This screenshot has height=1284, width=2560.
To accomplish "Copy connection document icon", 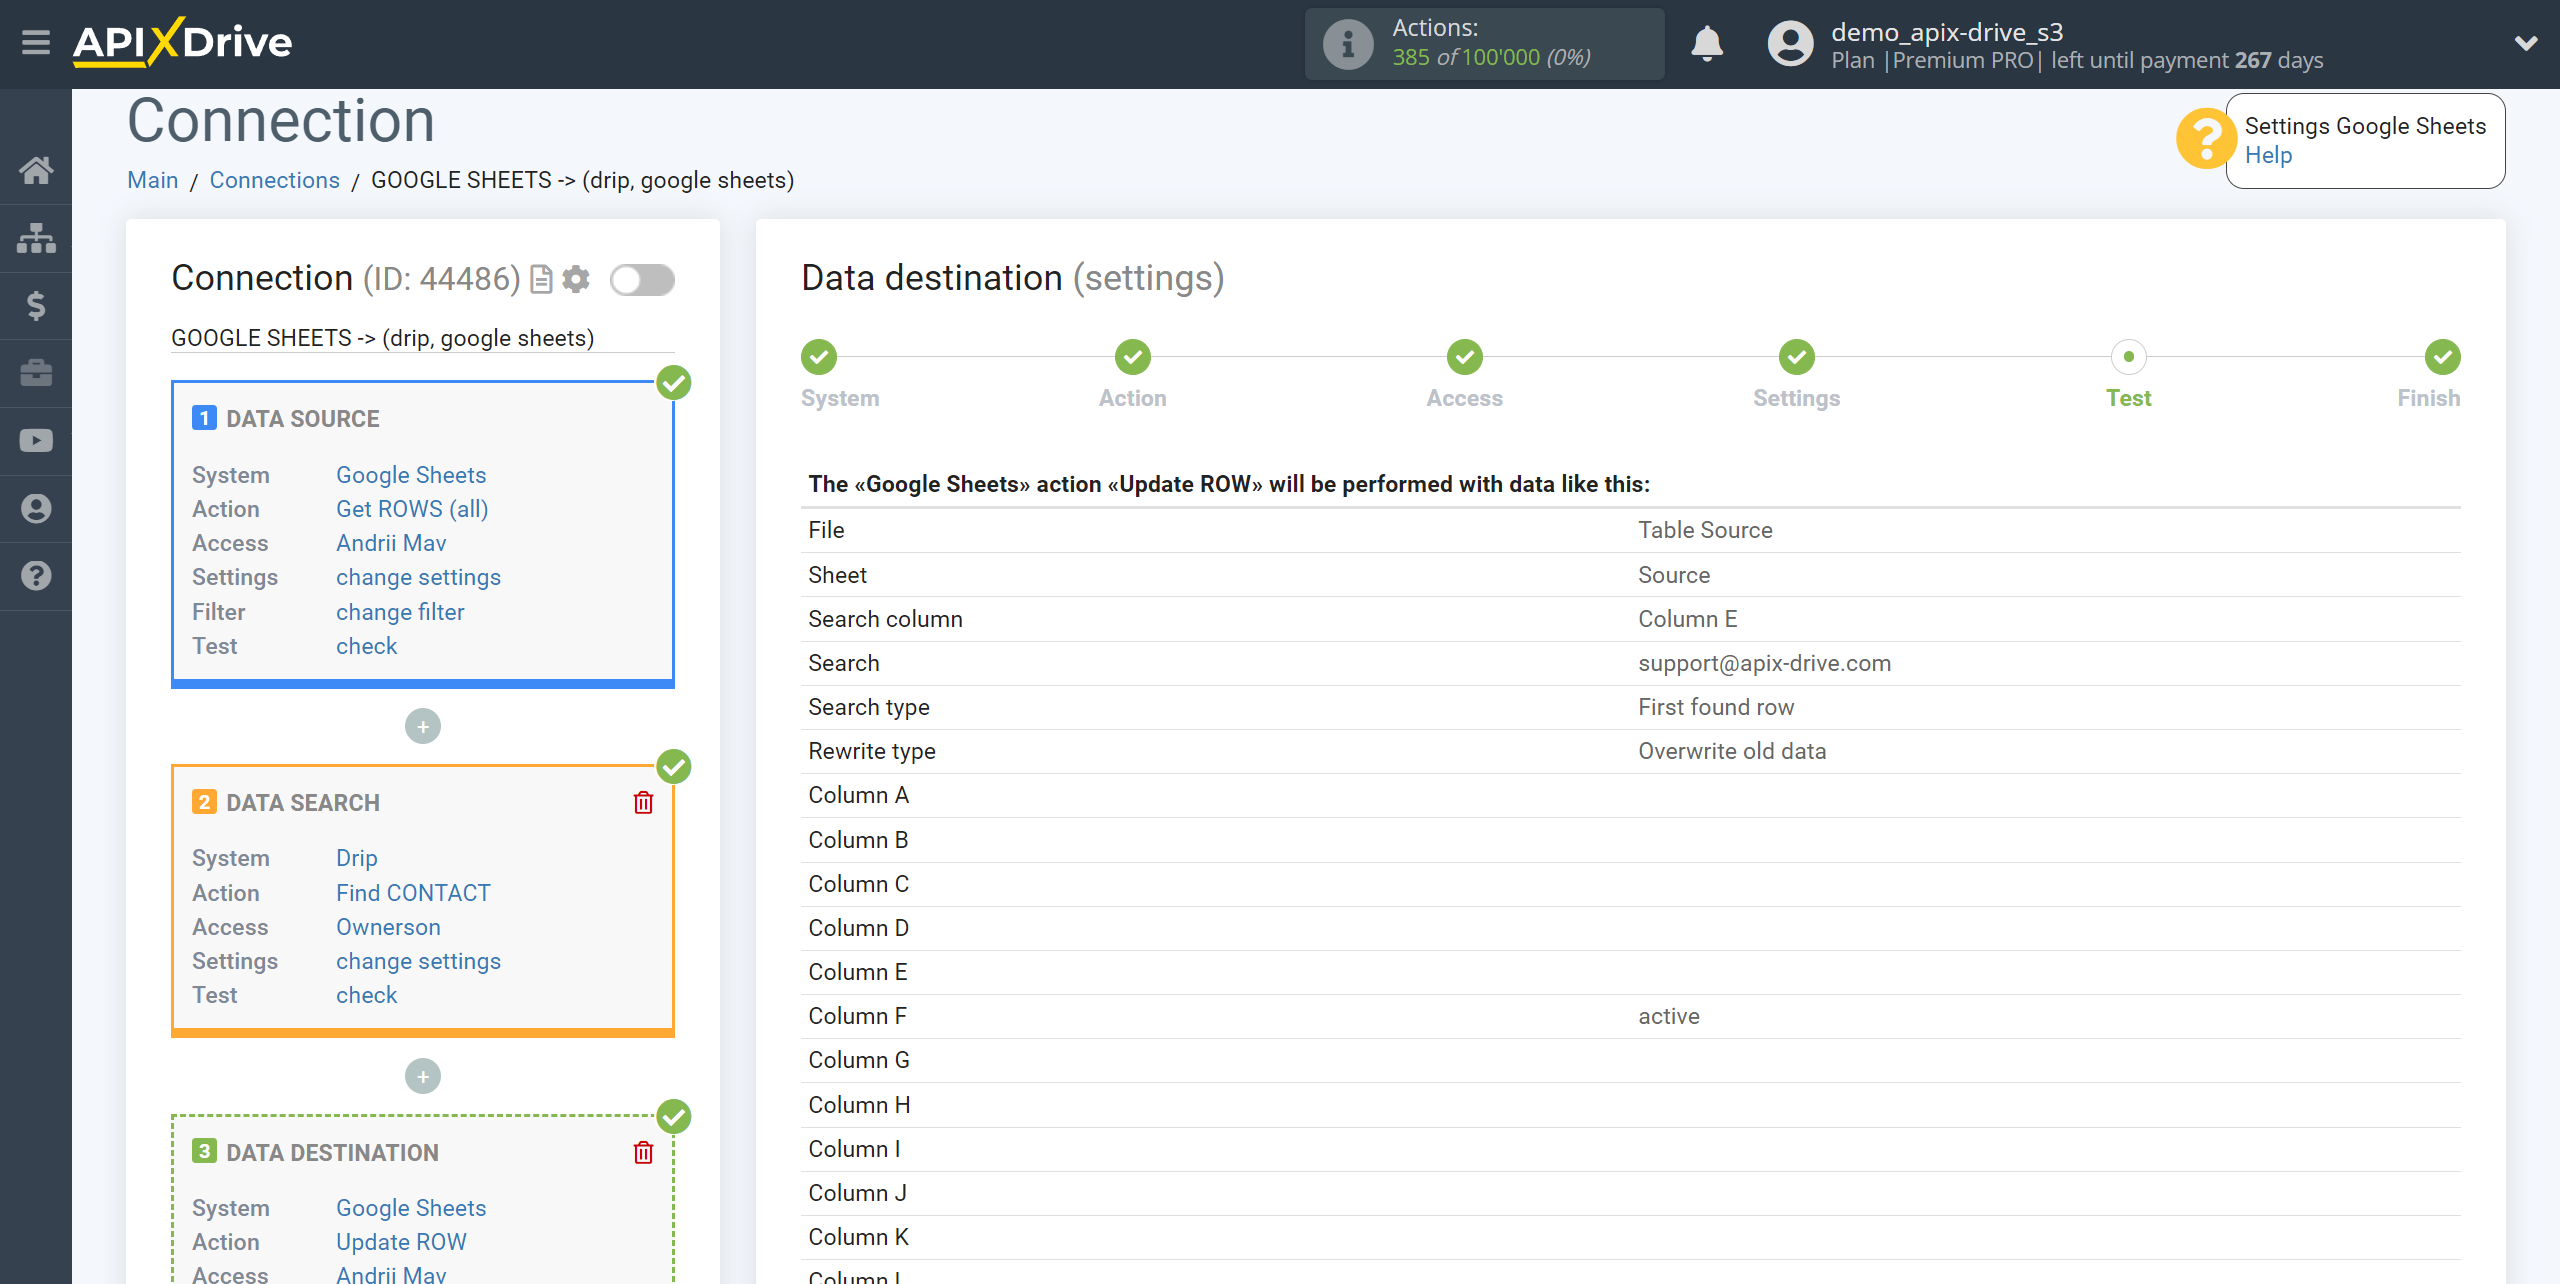I will [541, 279].
